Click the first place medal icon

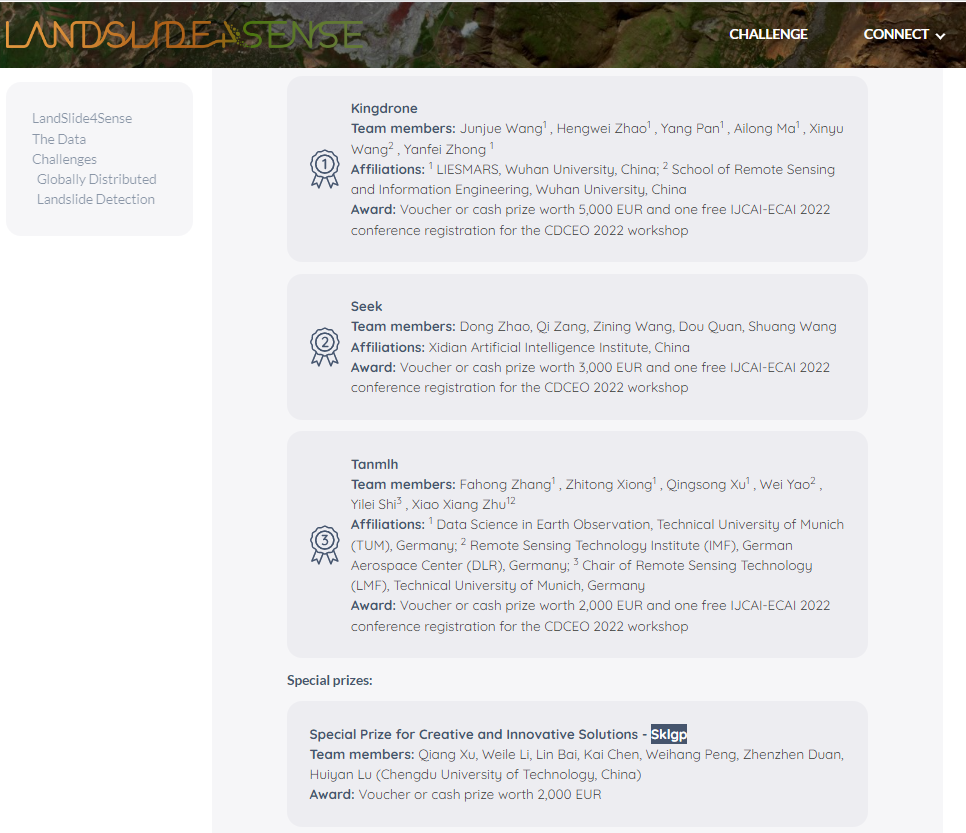click(x=324, y=169)
